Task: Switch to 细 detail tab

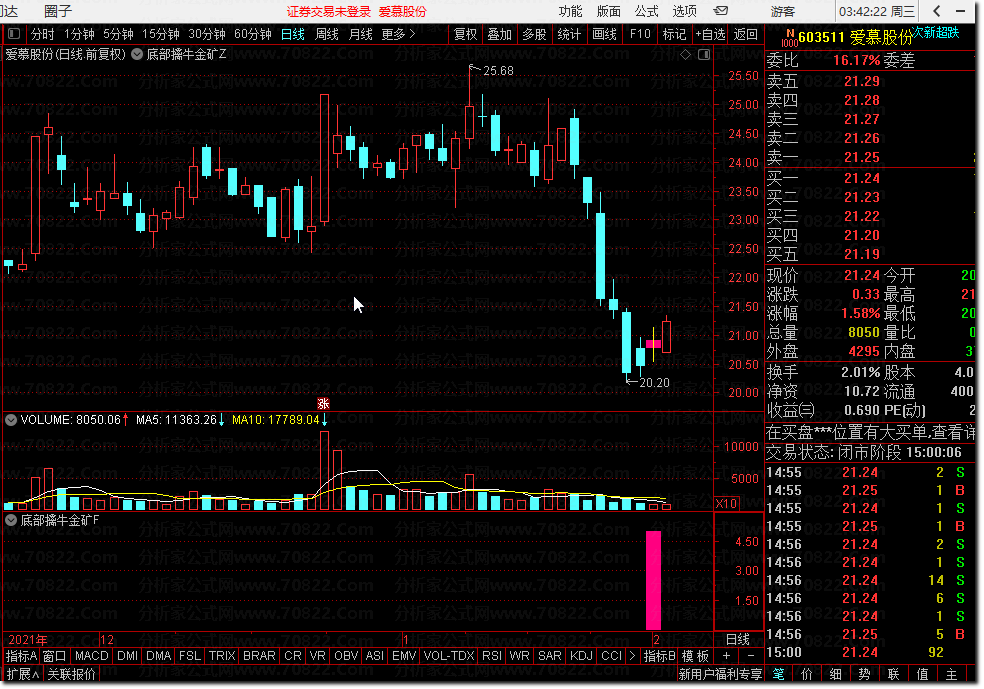Action: [835, 674]
